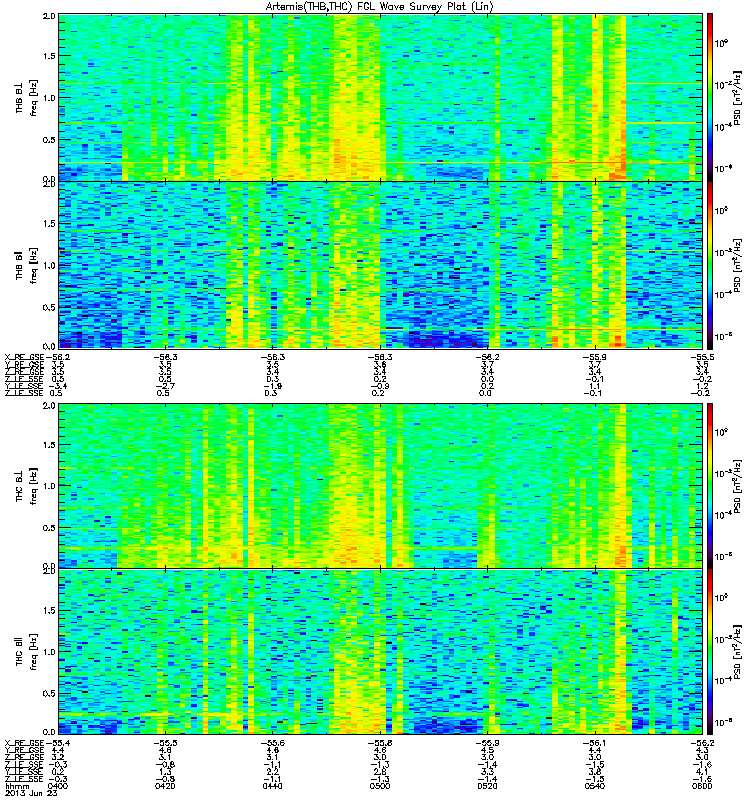Click the 2.0 frequency tick of THC B-perpendicular panel

(49, 406)
